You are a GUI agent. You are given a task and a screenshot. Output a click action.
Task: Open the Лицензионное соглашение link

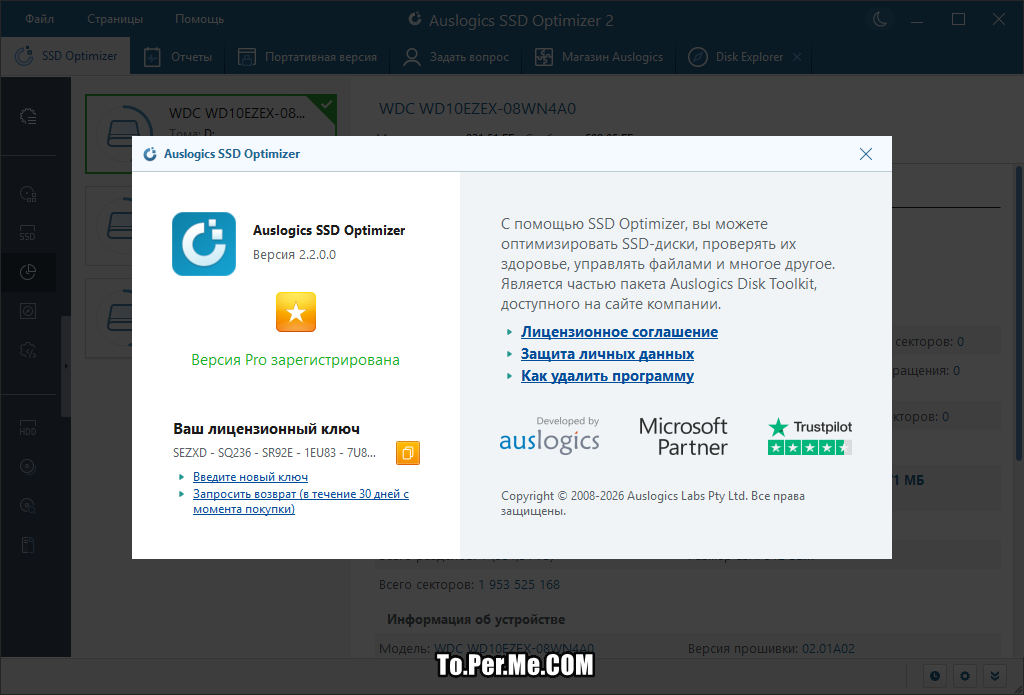click(x=619, y=332)
